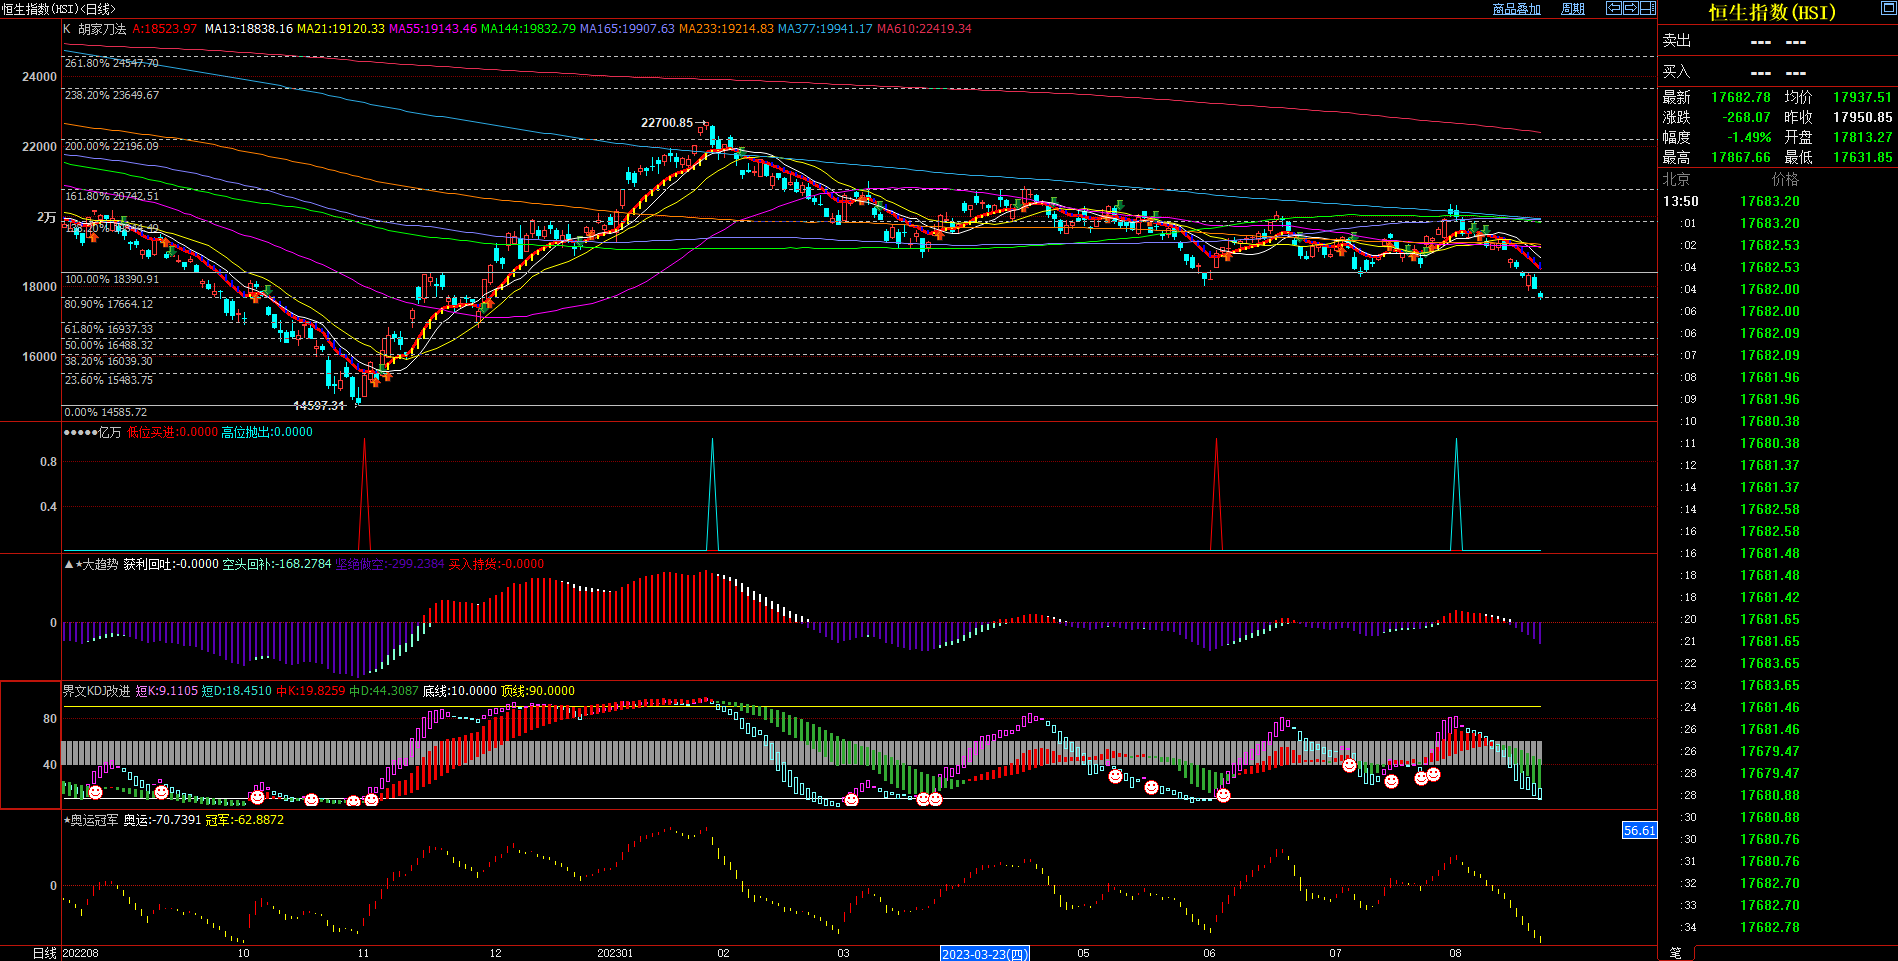Viewport: 1898px width, 961px height.
Task: Open the 商品叠加 overlay link
Action: tap(1516, 9)
